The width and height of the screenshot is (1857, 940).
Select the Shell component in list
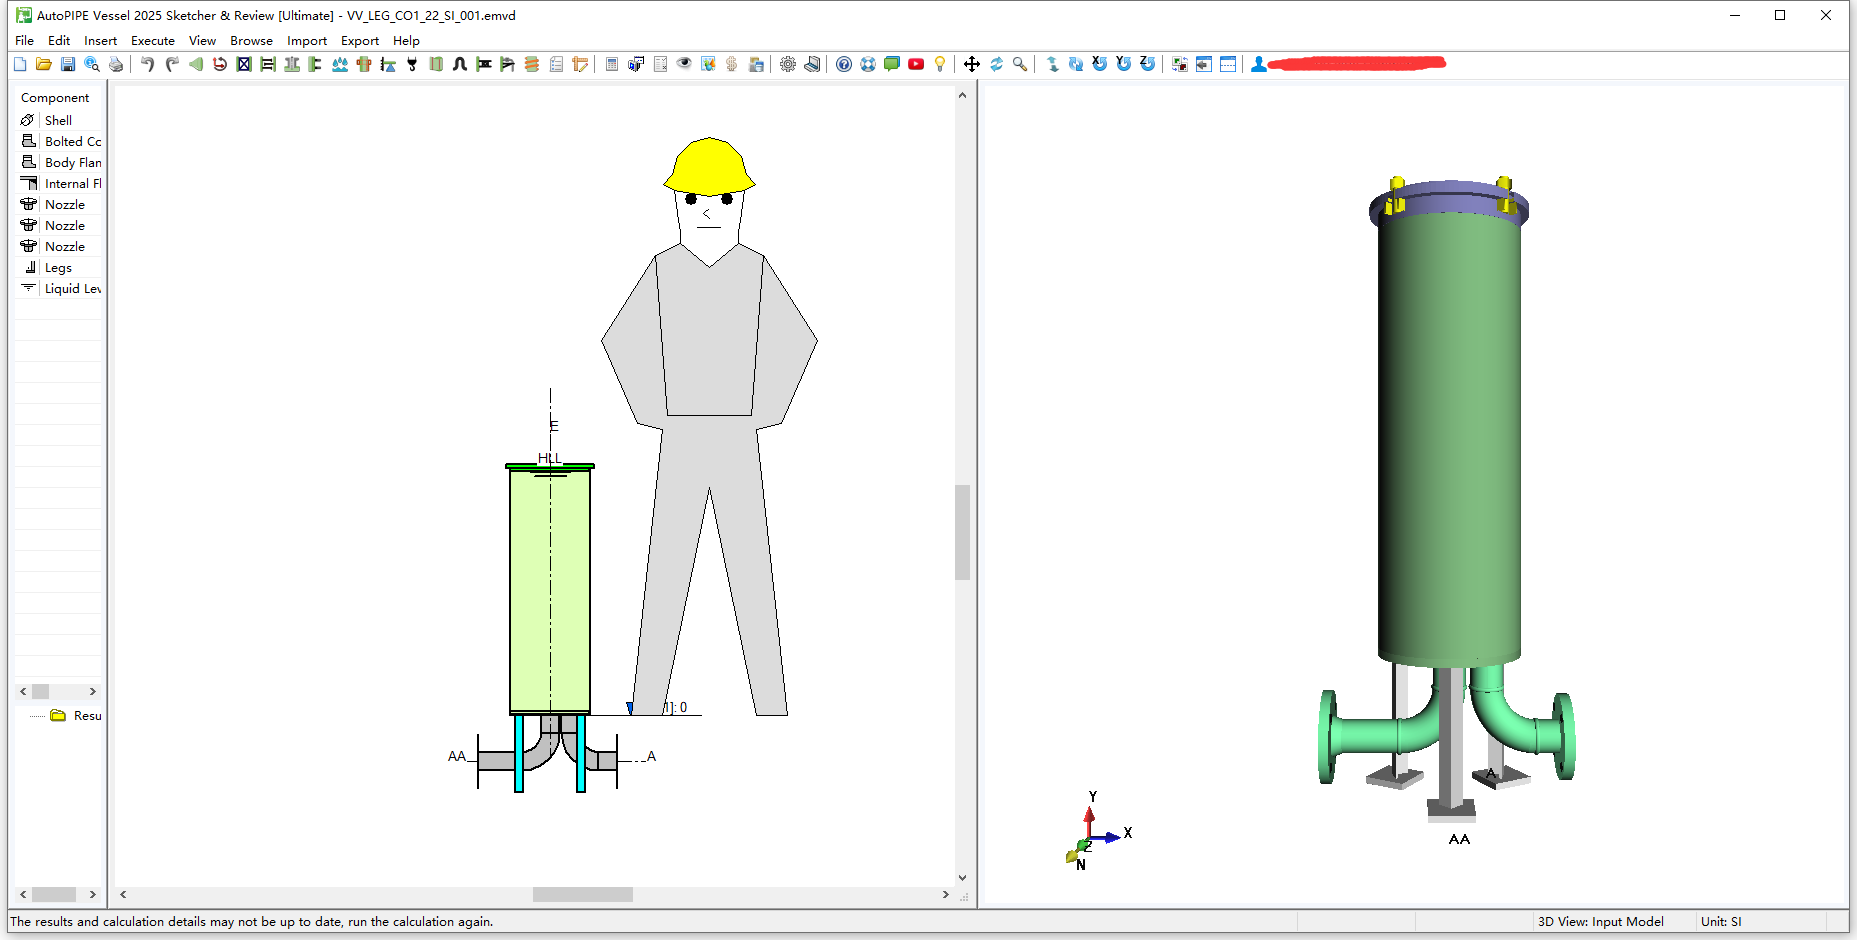(58, 120)
